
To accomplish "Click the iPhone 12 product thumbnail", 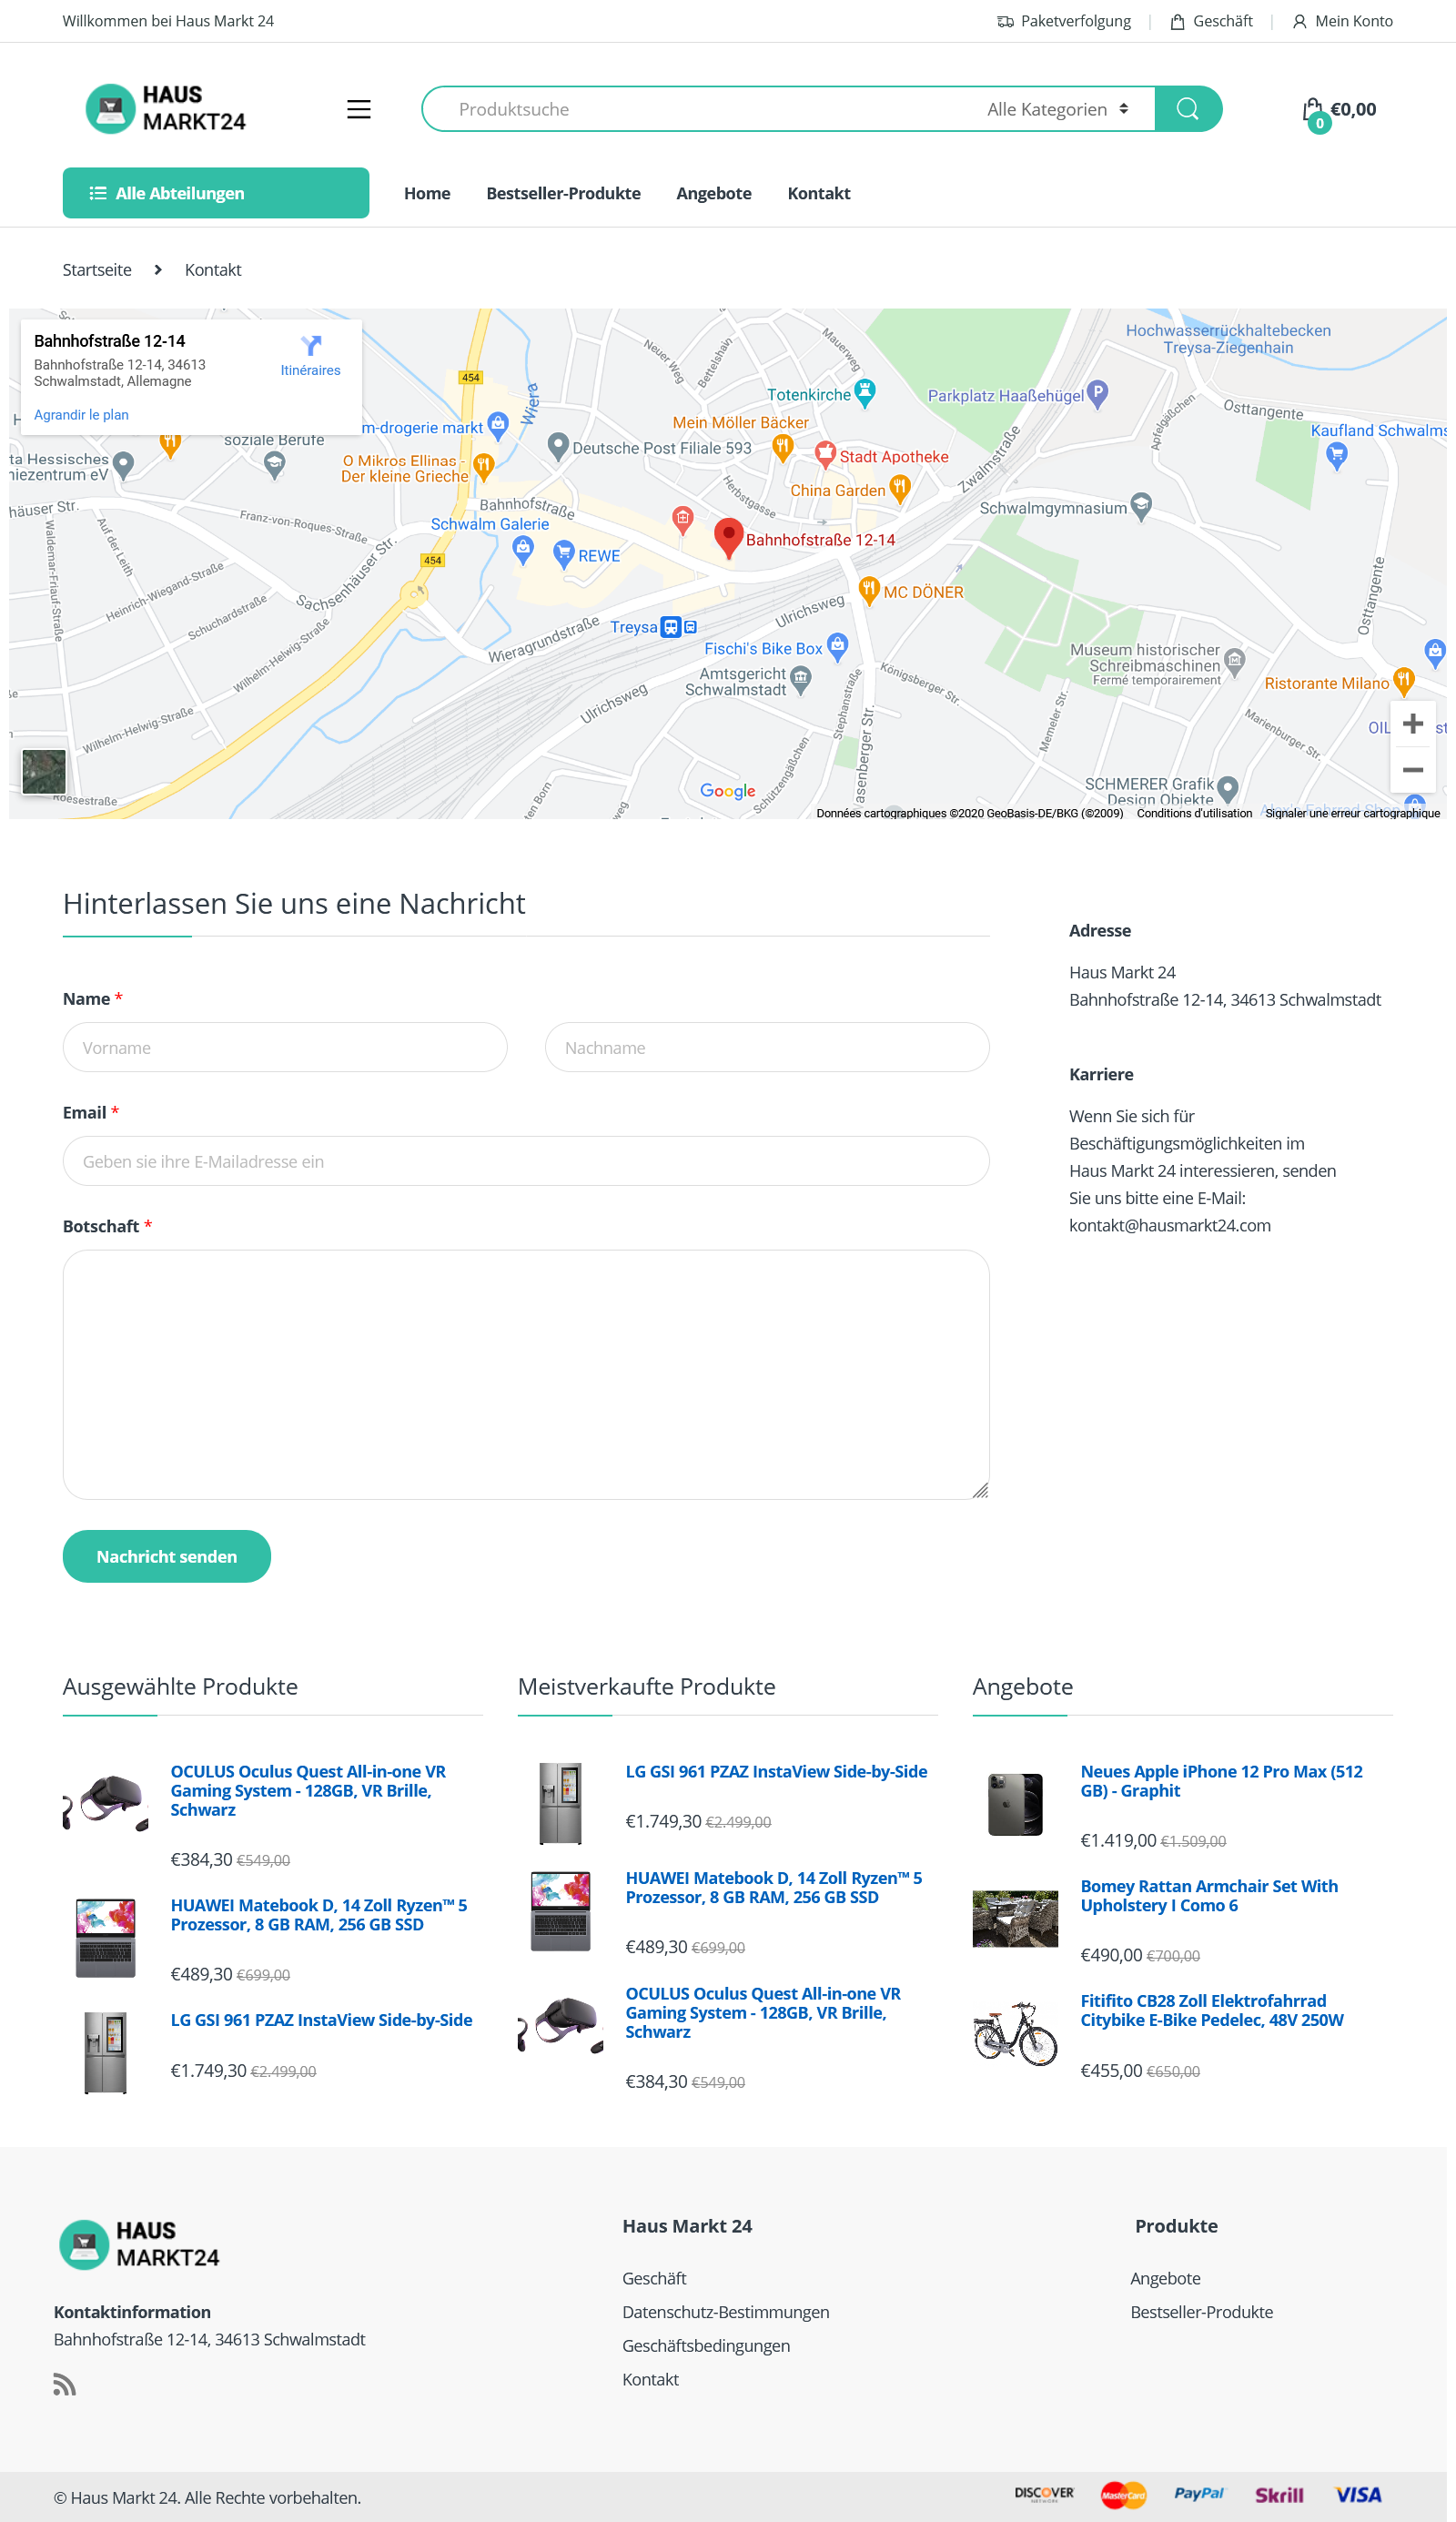I will 1015,1804.
